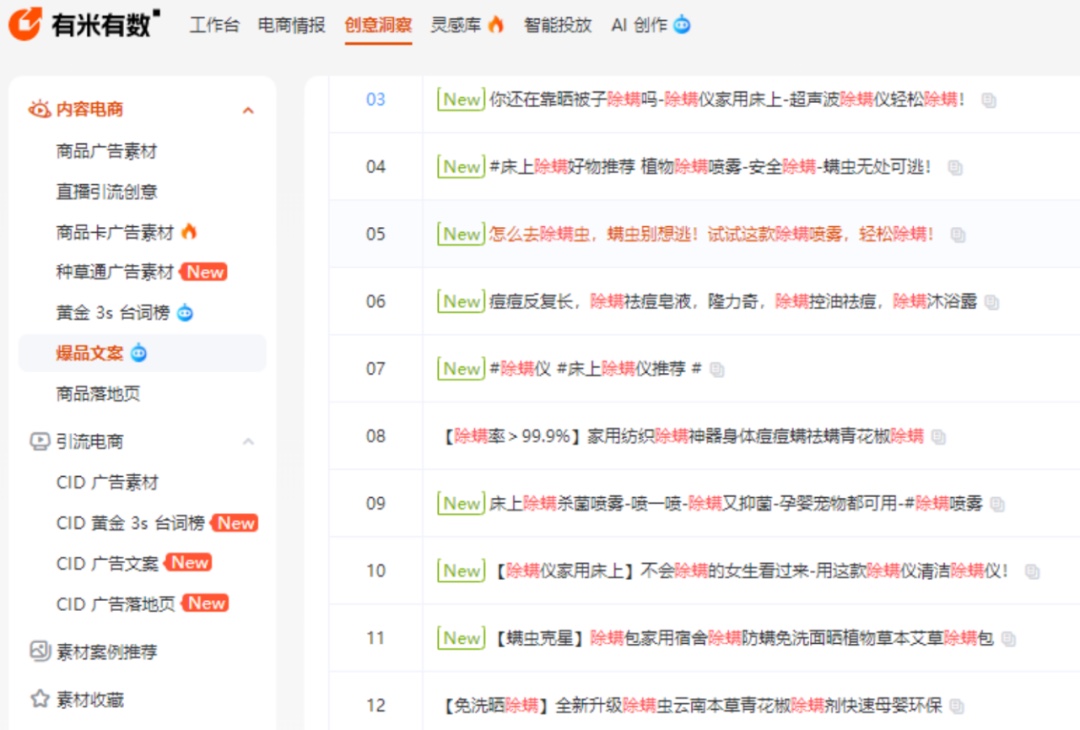Open copy titled 【除螨率＞99.9%】
This screenshot has height=730, width=1080.
point(682,436)
